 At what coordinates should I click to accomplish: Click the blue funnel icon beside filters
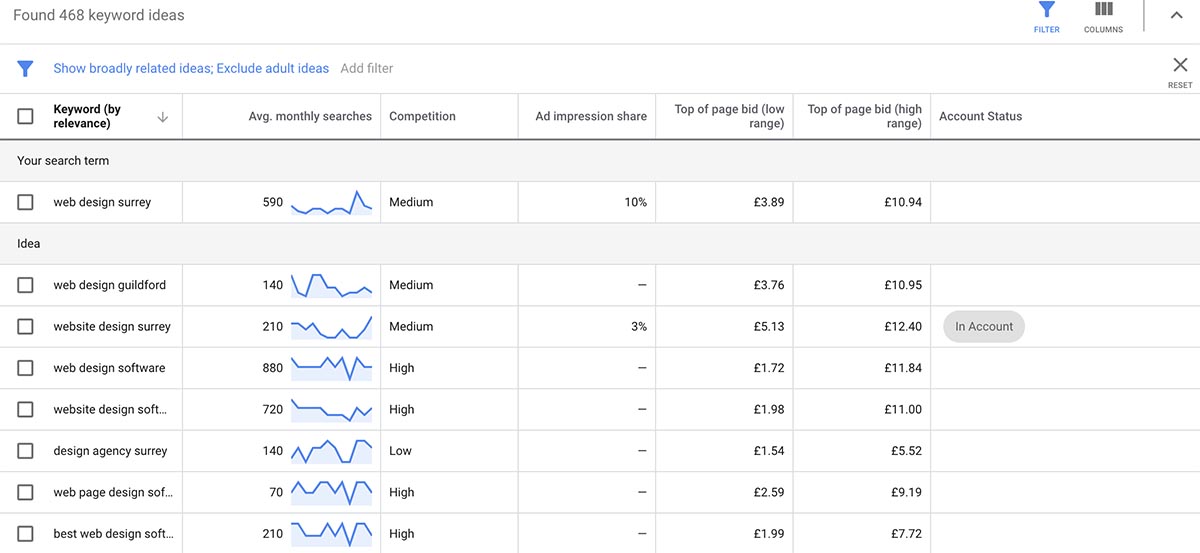point(25,69)
